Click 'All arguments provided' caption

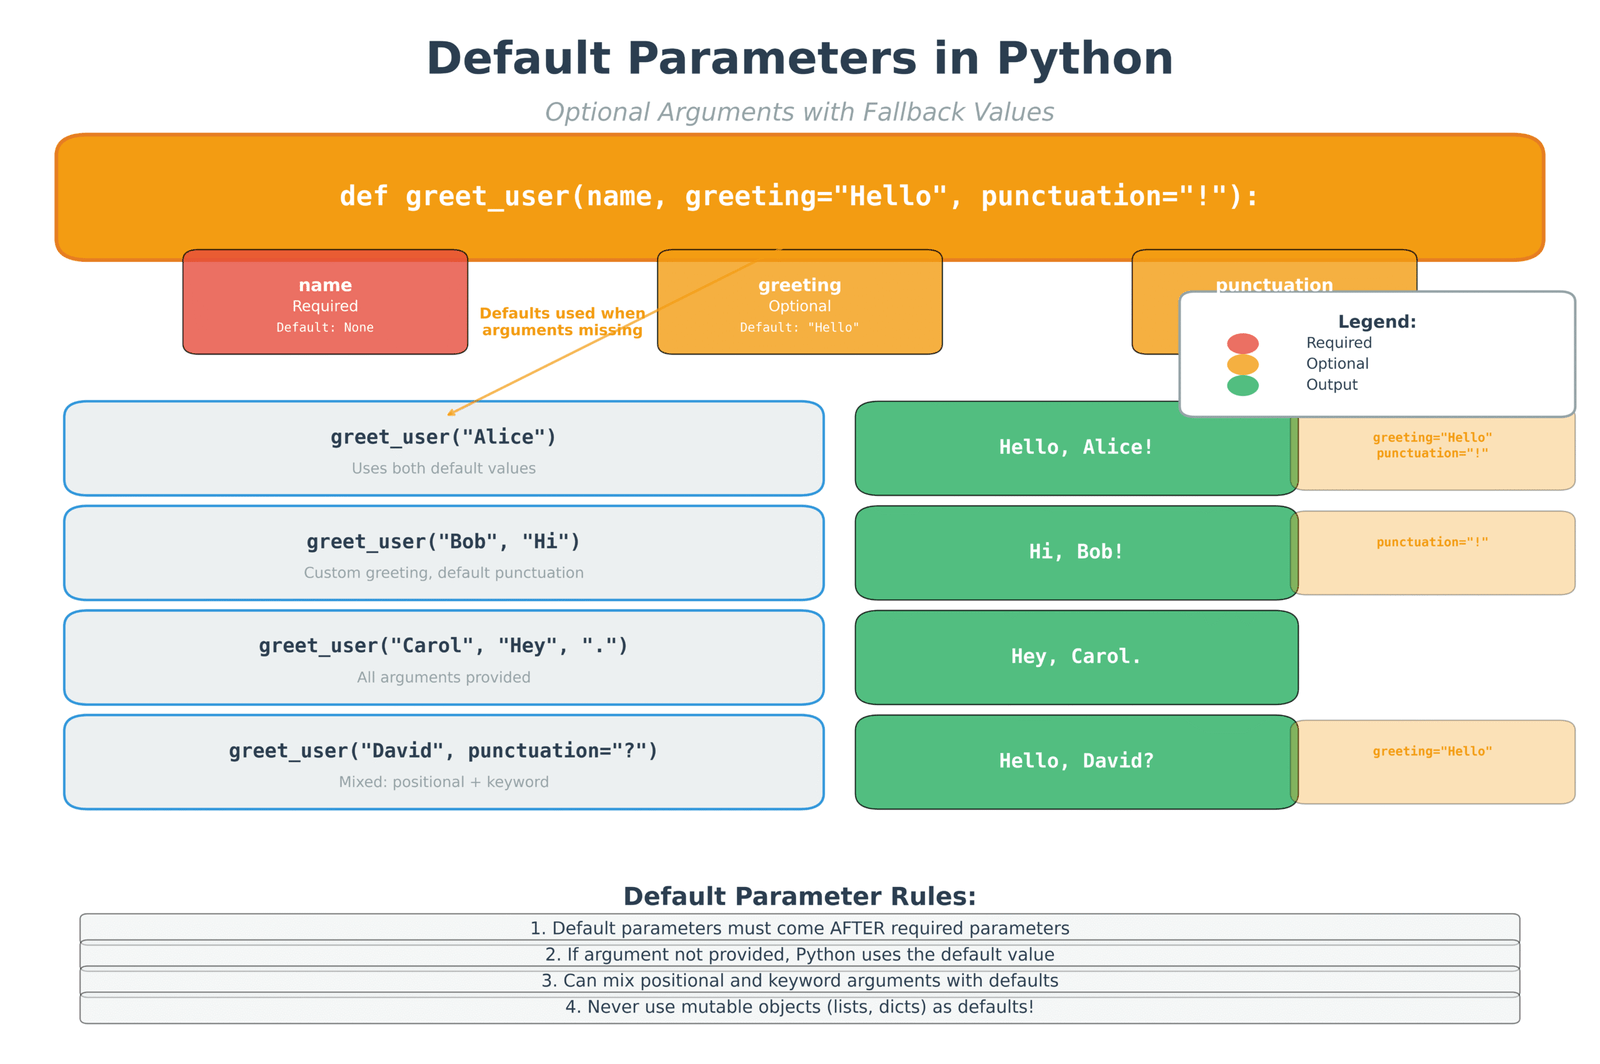coord(444,677)
